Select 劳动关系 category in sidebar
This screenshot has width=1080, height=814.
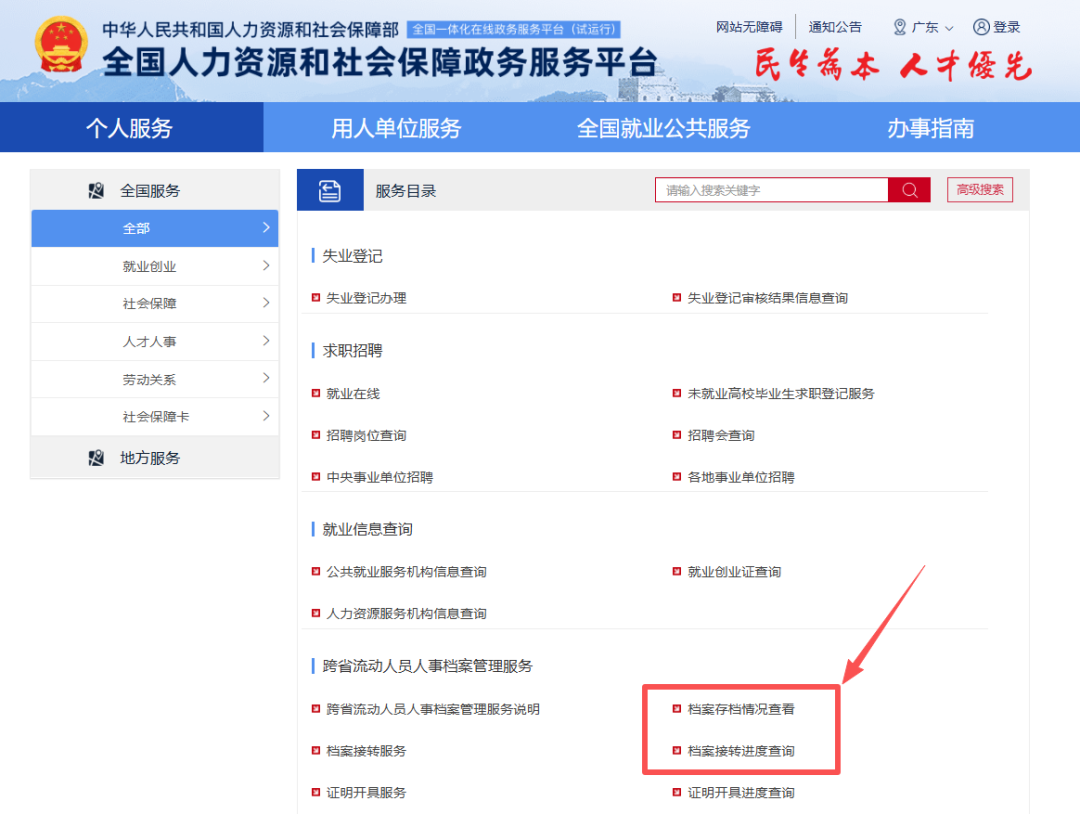click(x=155, y=379)
